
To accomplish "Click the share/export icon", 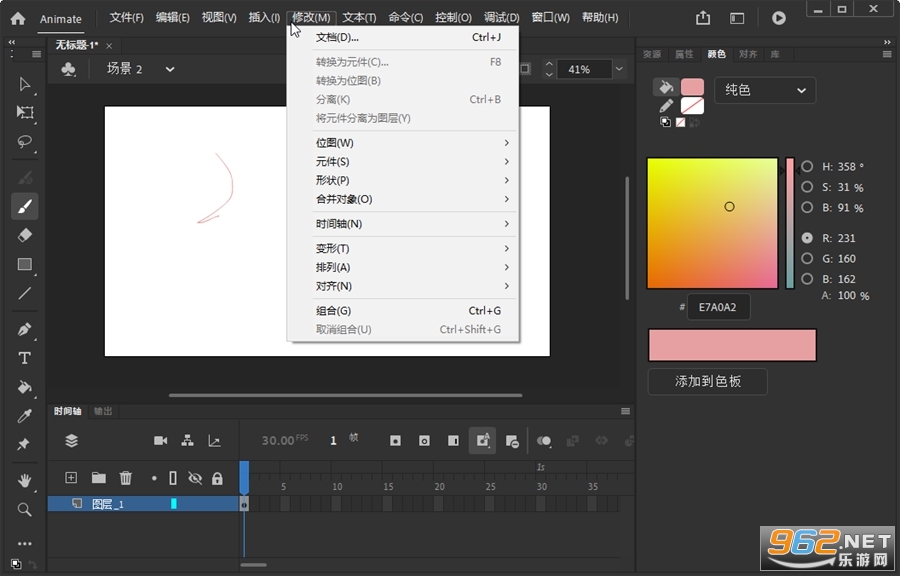I will [x=703, y=18].
